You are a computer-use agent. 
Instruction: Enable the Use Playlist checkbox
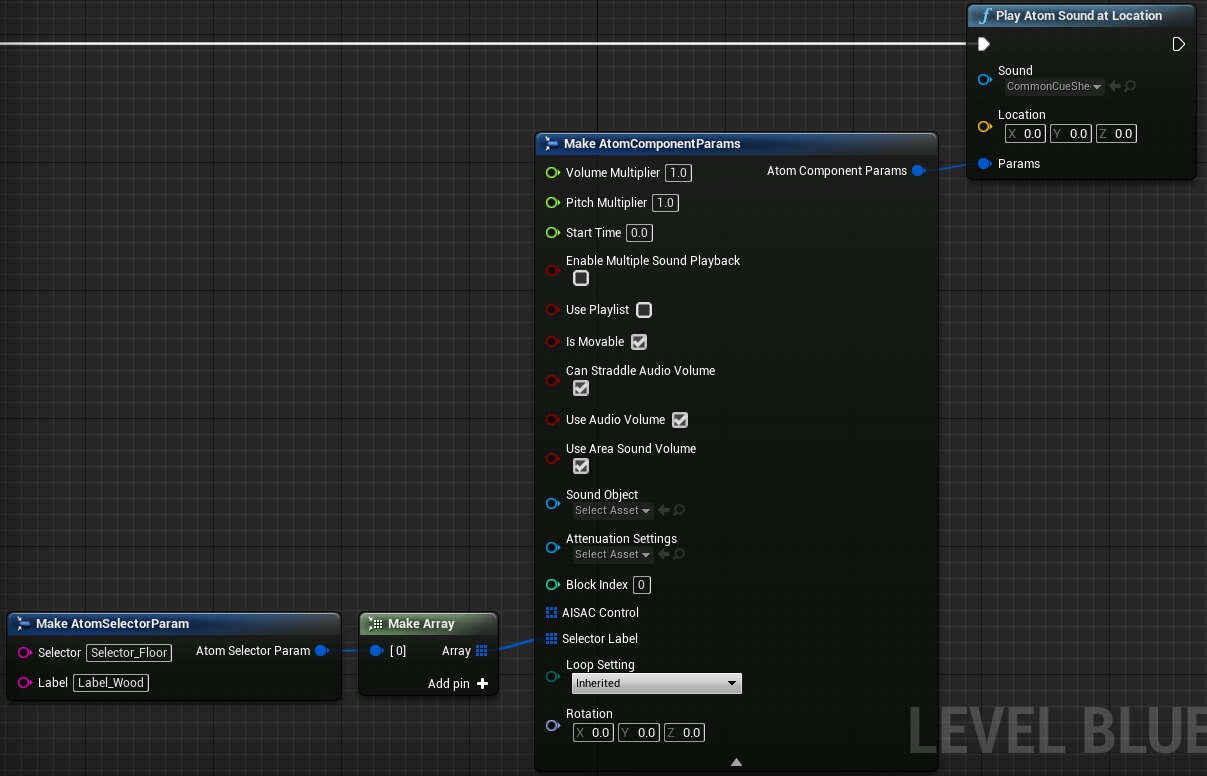tap(643, 310)
